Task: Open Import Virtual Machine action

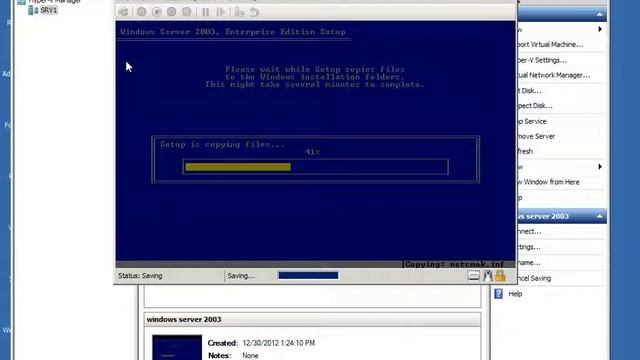Action: pos(549,44)
